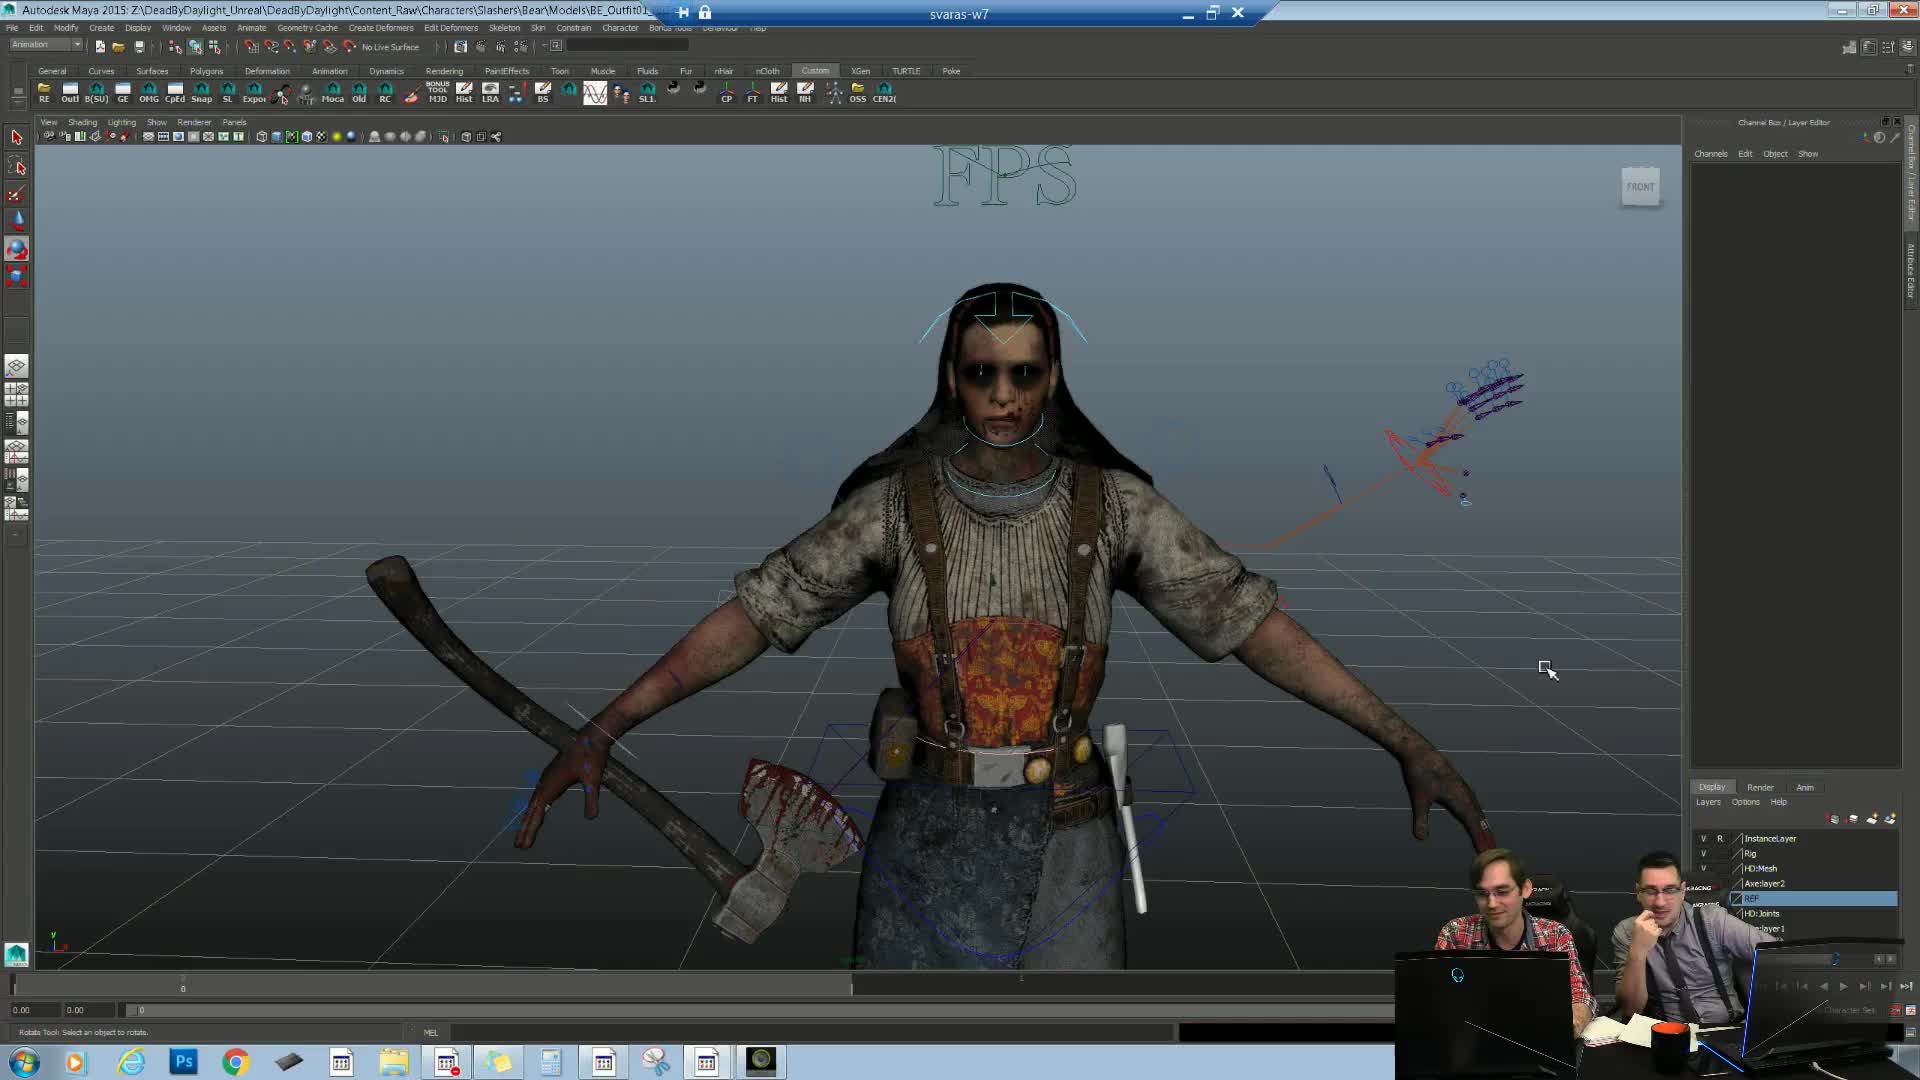Open panel Show menu
This screenshot has height=1080, width=1920.
pyautogui.click(x=157, y=122)
